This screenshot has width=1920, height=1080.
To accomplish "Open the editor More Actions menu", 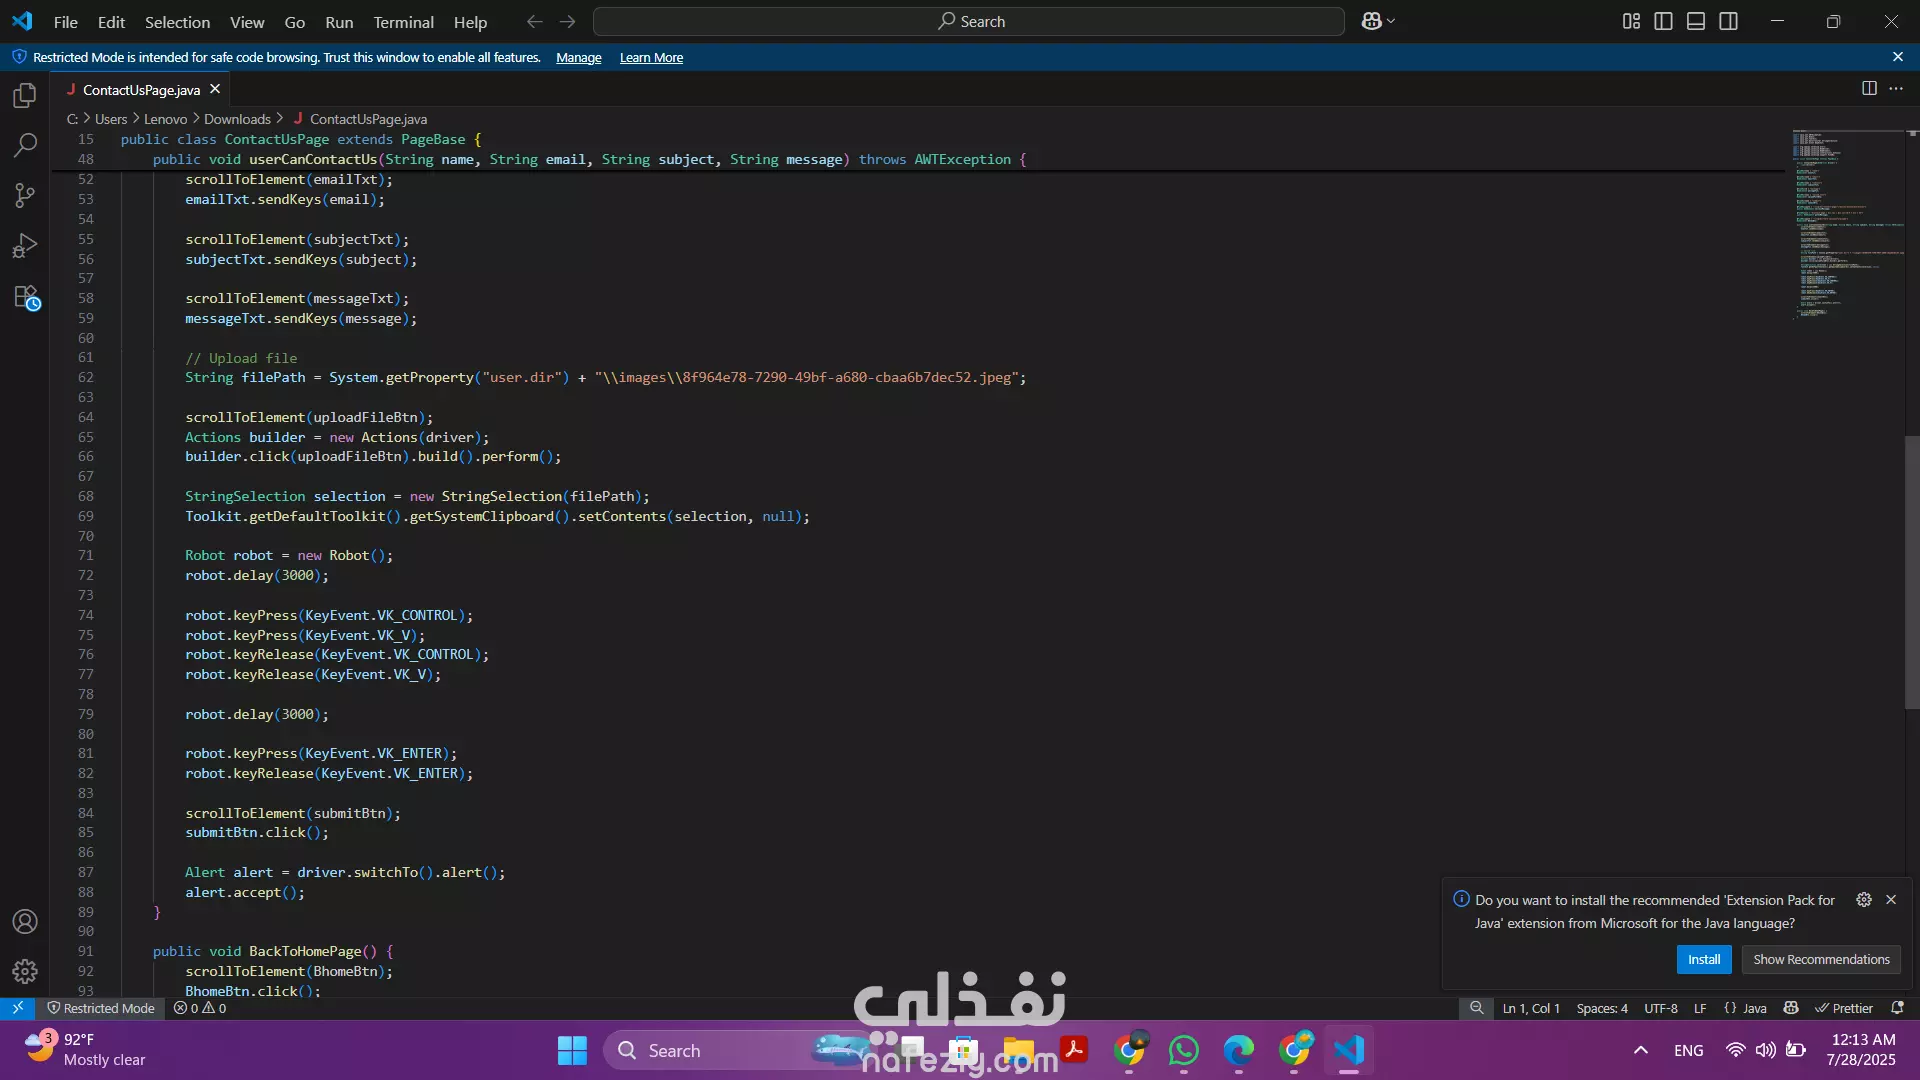I will tap(1896, 89).
